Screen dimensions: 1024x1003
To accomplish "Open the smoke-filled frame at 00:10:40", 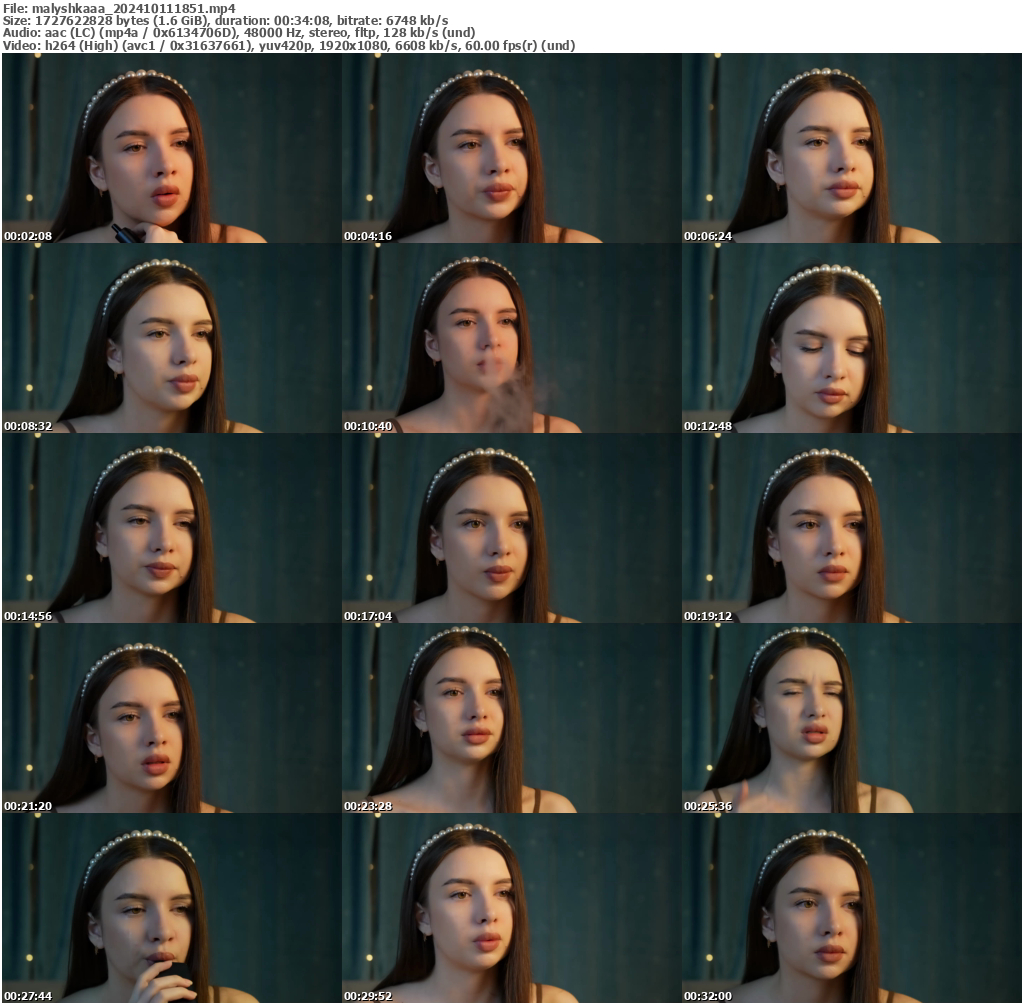I will (511, 338).
